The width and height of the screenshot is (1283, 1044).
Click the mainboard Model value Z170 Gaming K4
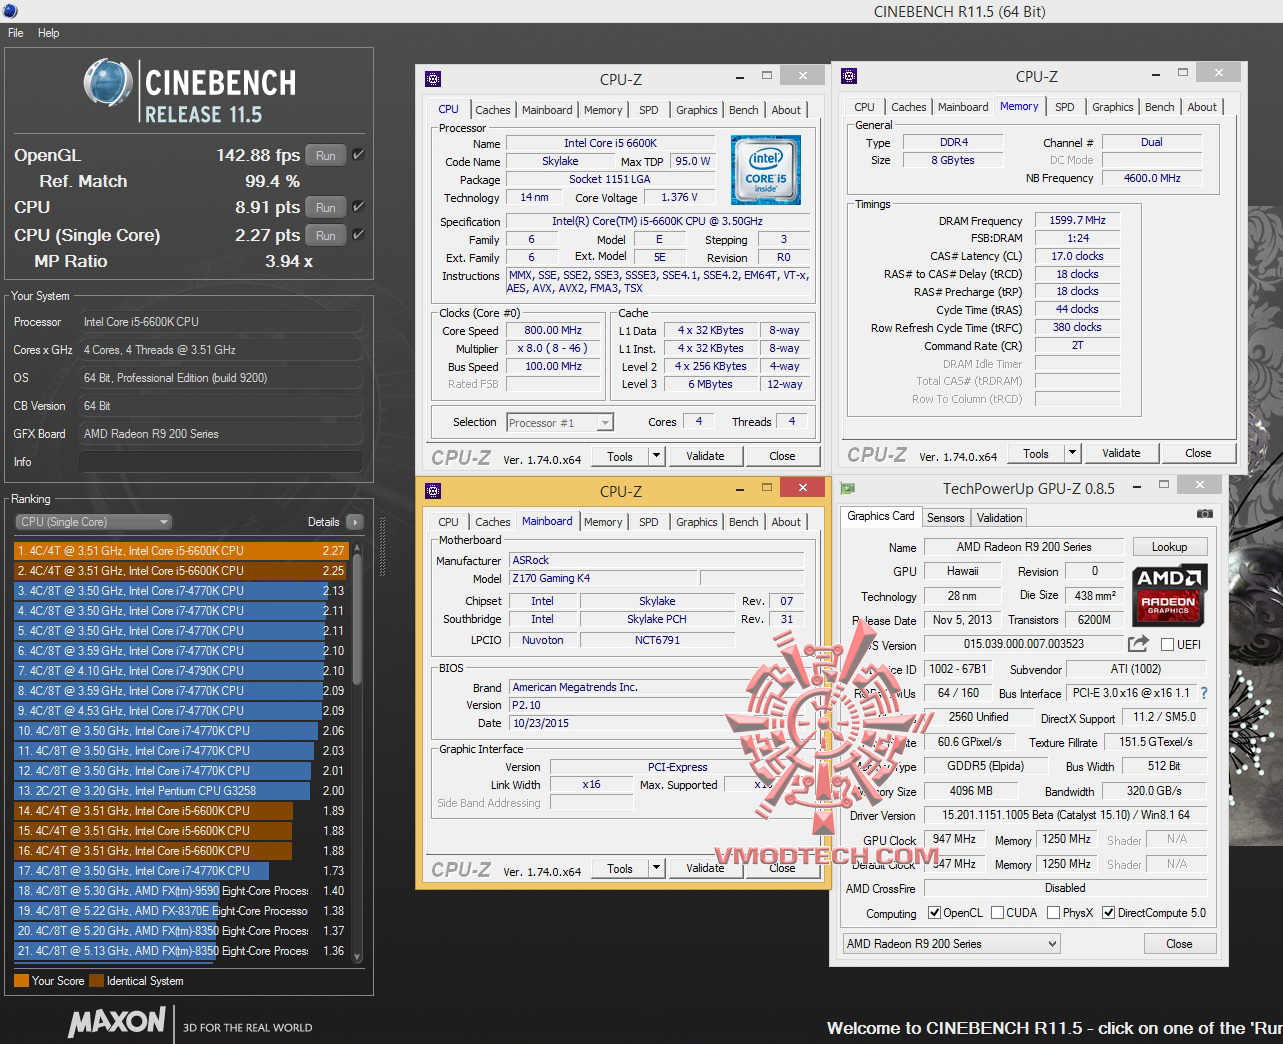tap(604, 578)
